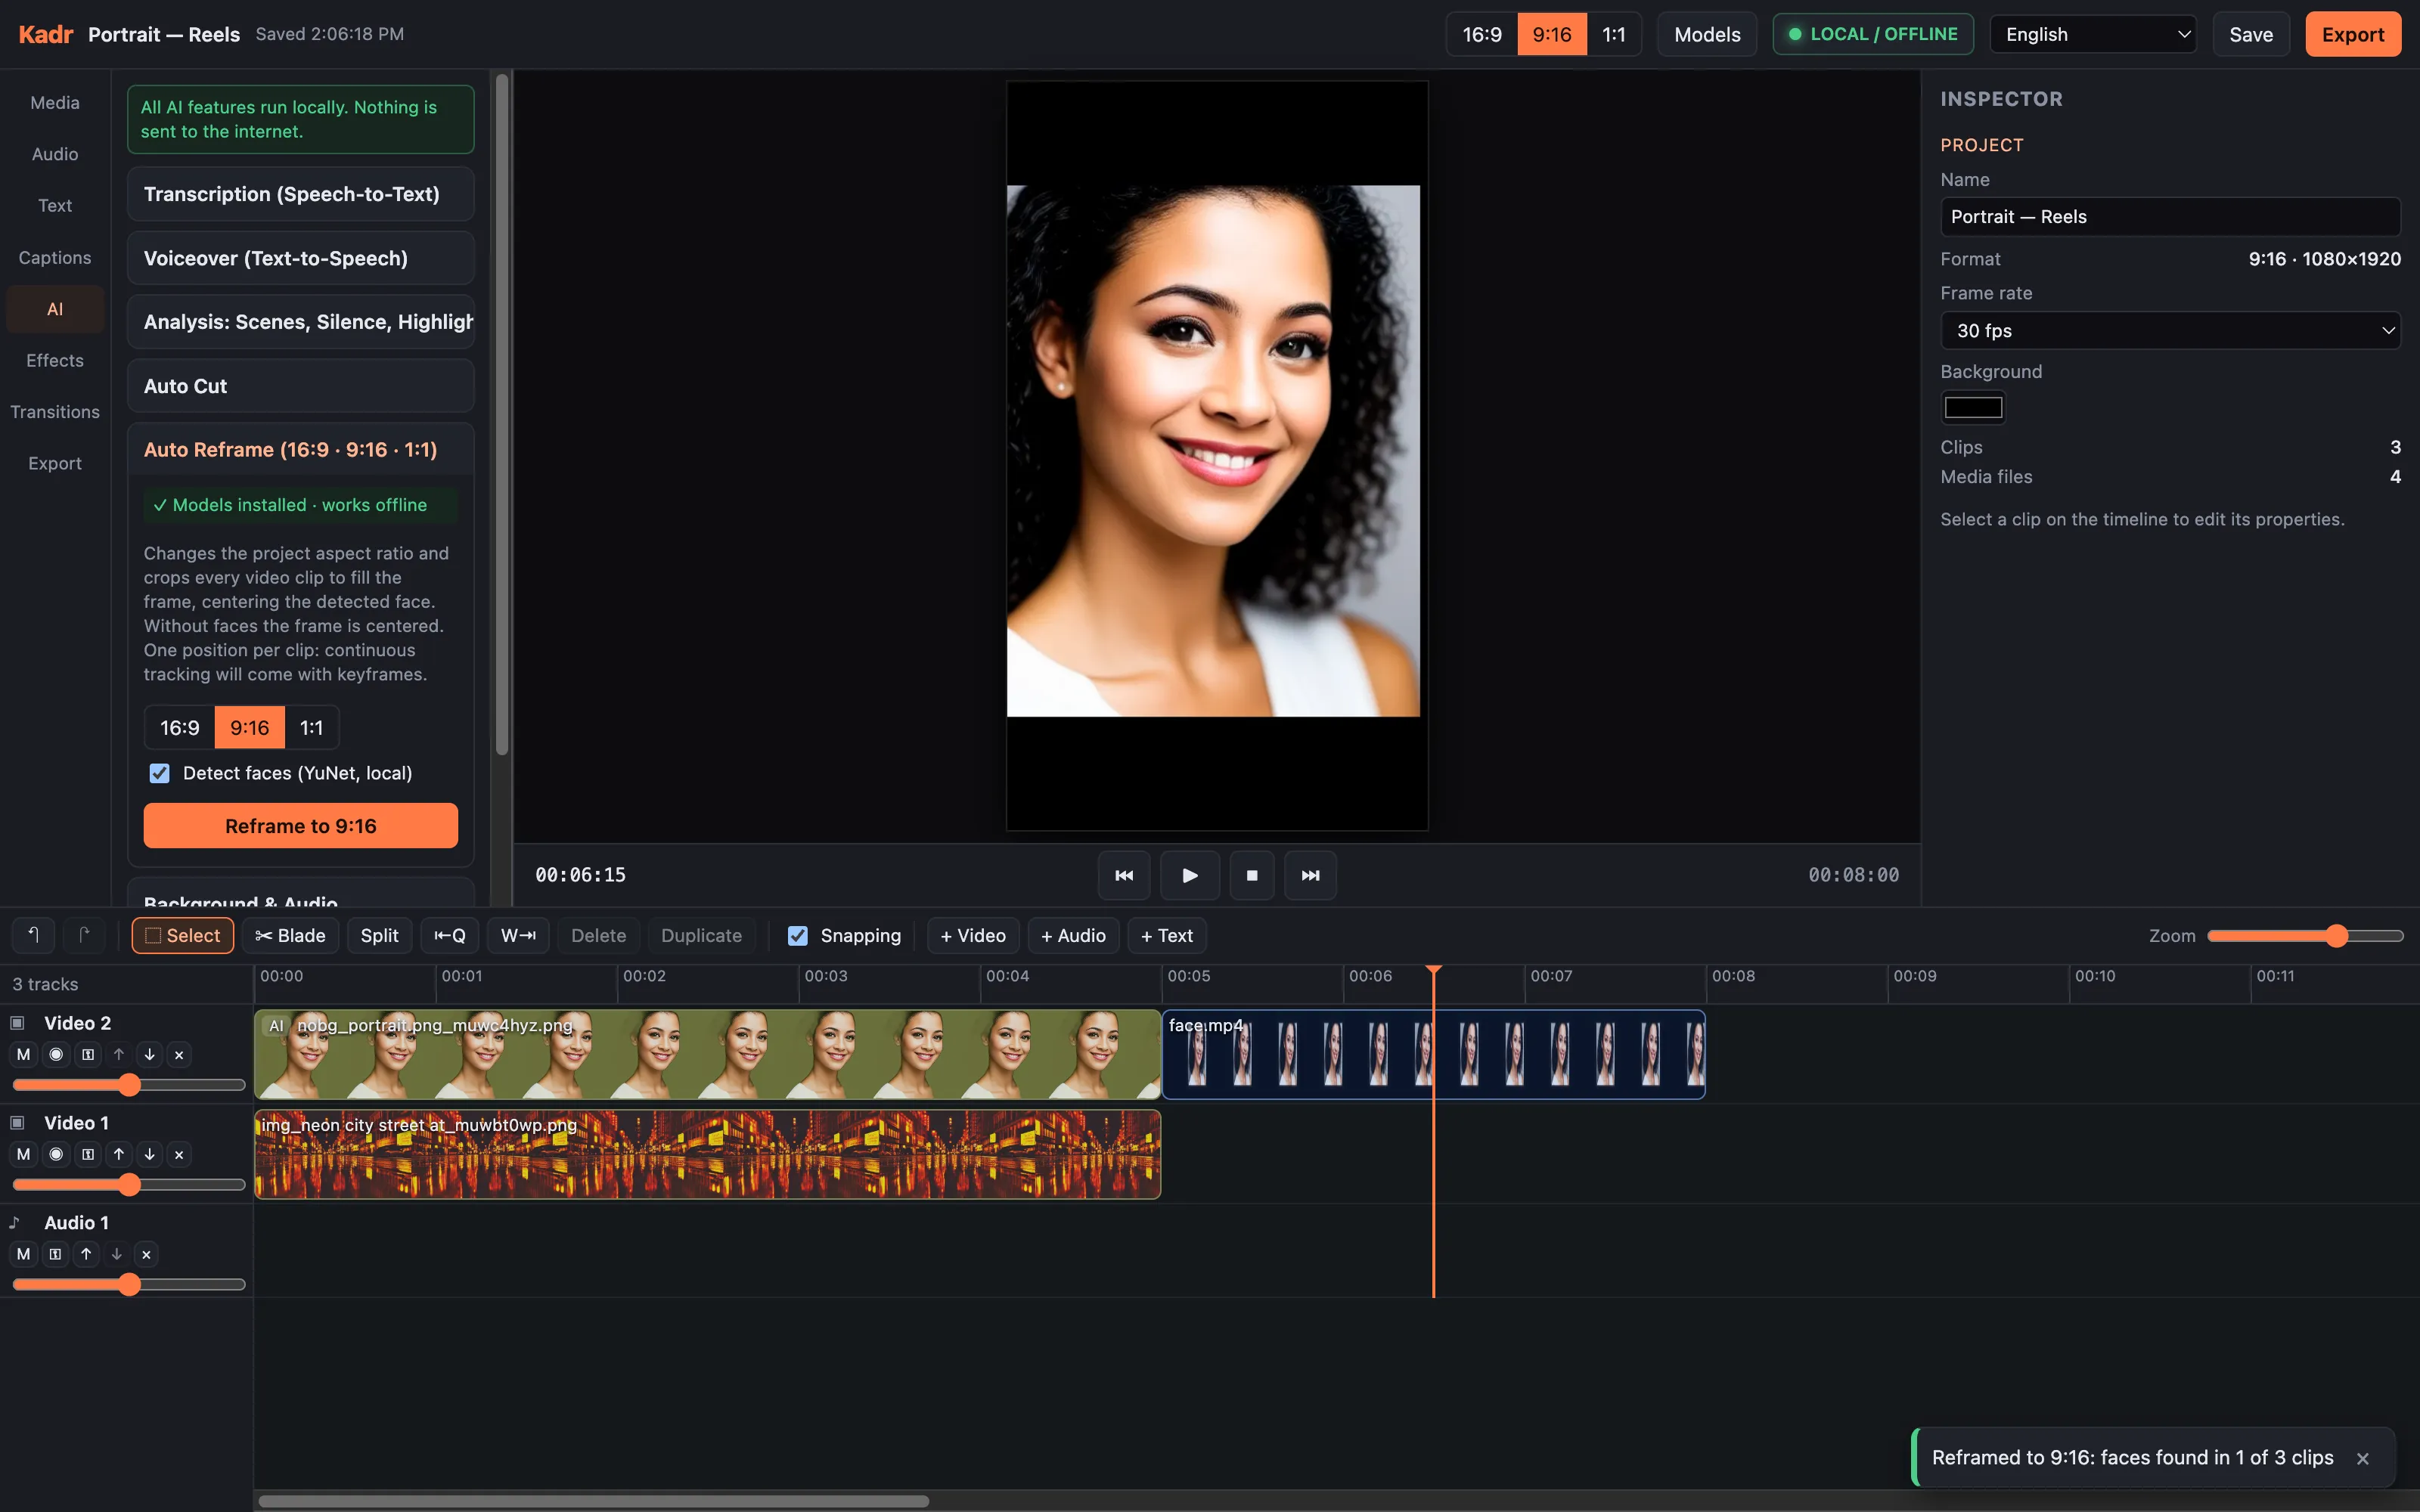This screenshot has width=2420, height=1512.
Task: Mute the Video 2 track
Action: tap(24, 1054)
